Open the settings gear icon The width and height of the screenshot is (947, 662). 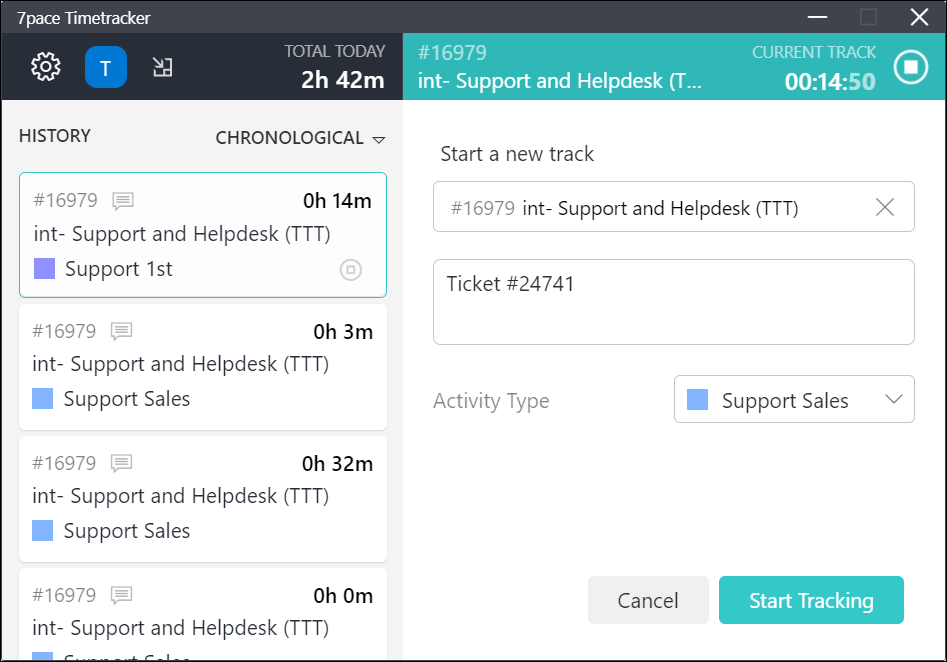(46, 66)
